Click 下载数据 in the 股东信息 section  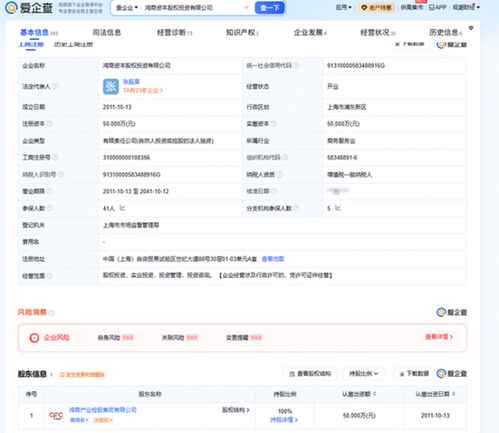click(414, 374)
